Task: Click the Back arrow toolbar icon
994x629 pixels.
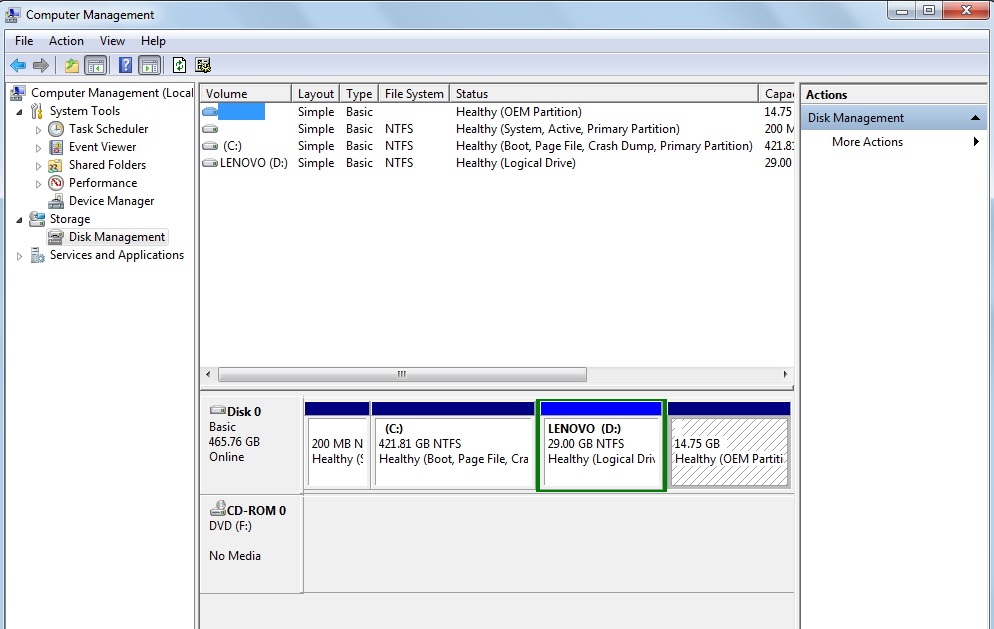Action: pos(18,66)
